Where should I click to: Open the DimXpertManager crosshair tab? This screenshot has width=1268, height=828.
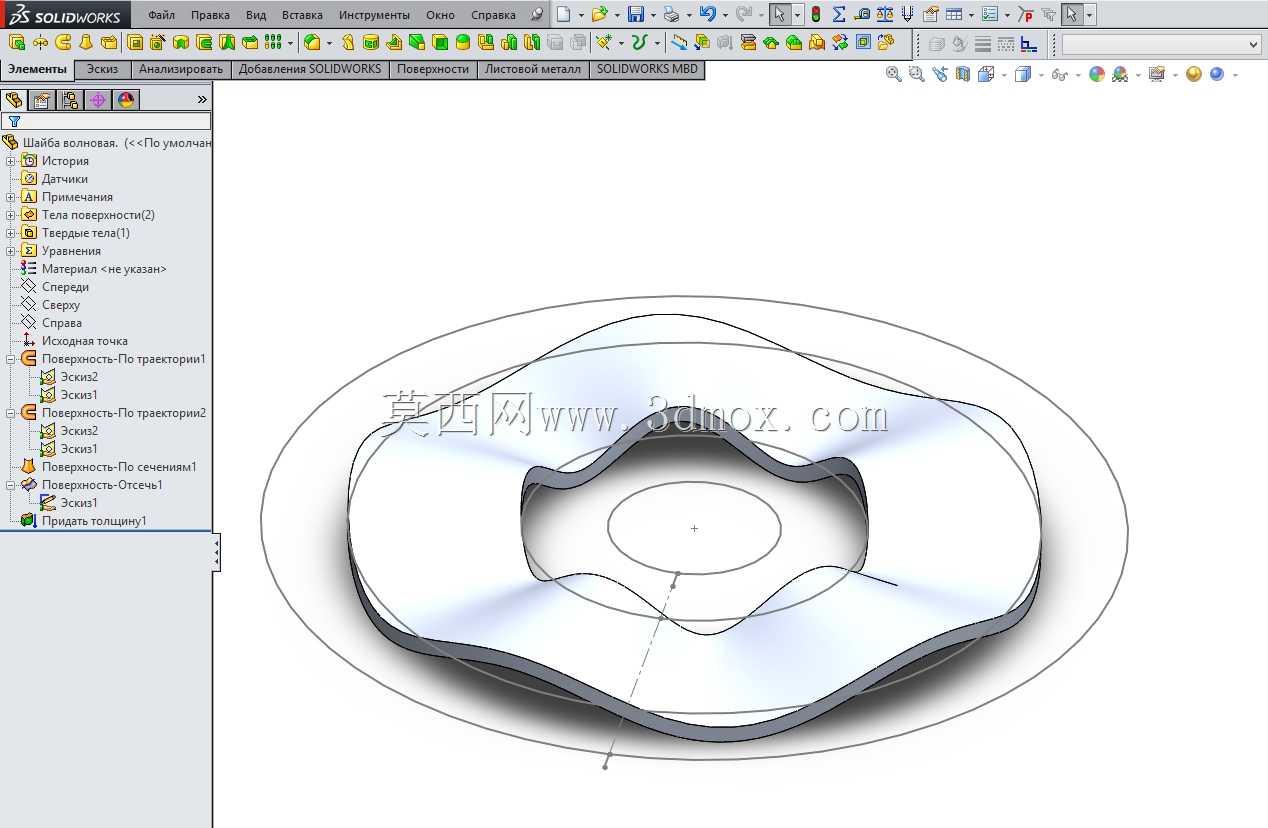tap(98, 100)
